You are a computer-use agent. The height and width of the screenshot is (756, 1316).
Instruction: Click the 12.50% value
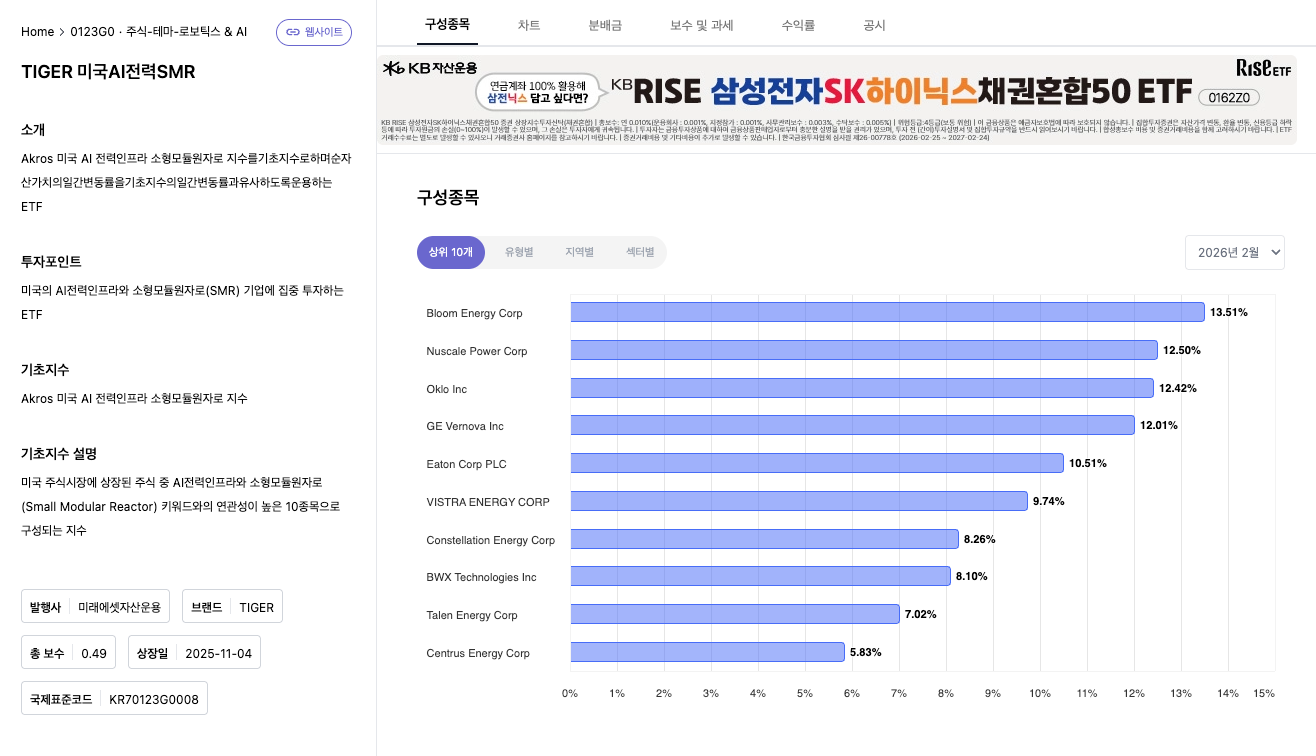[1182, 350]
